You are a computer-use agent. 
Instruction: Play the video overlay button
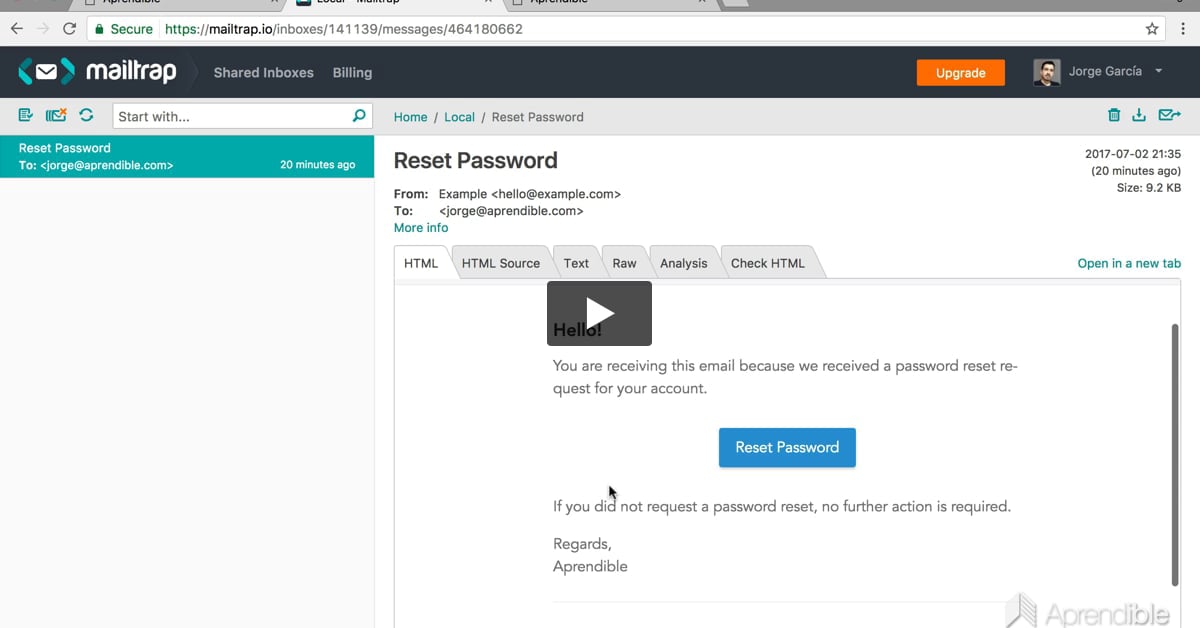(599, 313)
